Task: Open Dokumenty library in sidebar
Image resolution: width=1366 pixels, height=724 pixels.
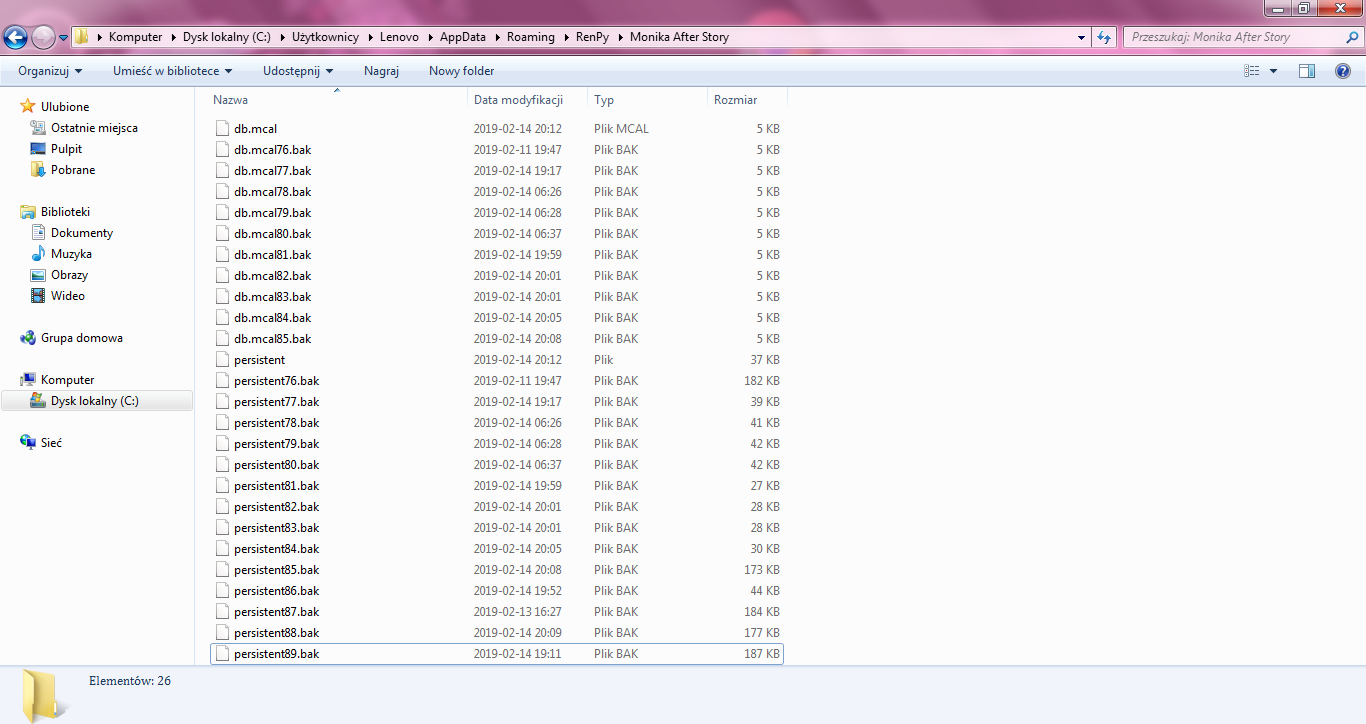Action: pos(82,233)
